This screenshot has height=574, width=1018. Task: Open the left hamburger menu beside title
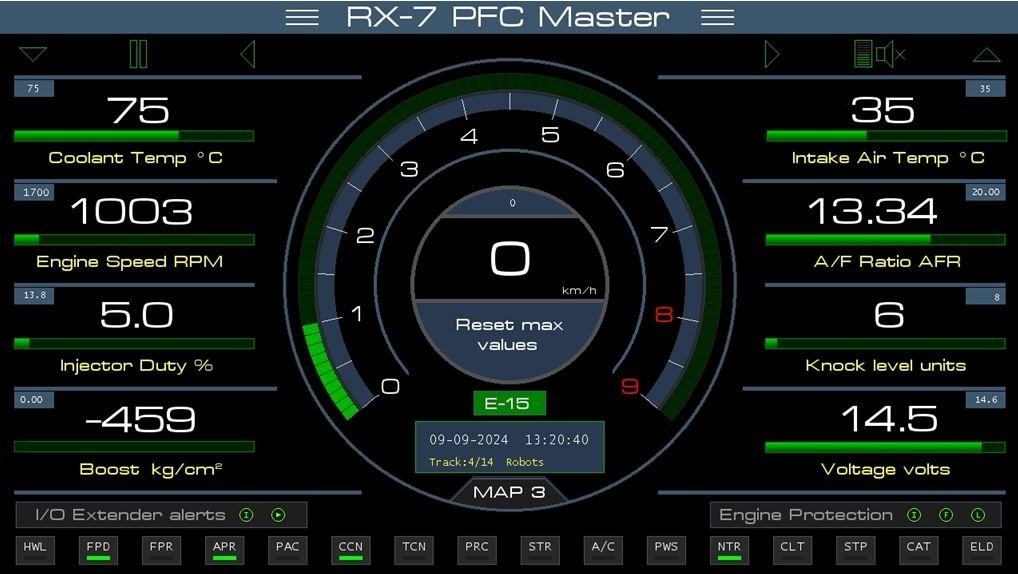pos(302,18)
